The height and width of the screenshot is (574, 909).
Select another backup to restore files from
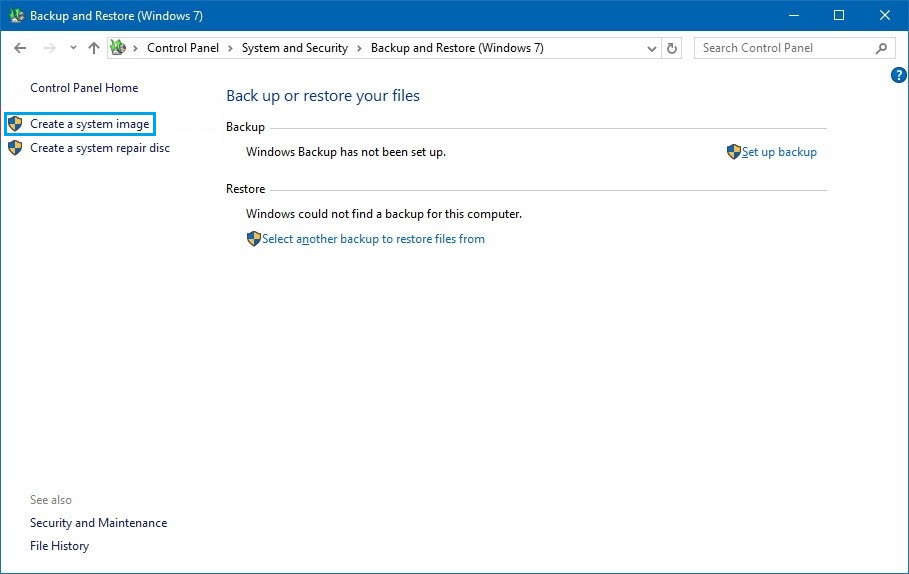[x=373, y=239]
